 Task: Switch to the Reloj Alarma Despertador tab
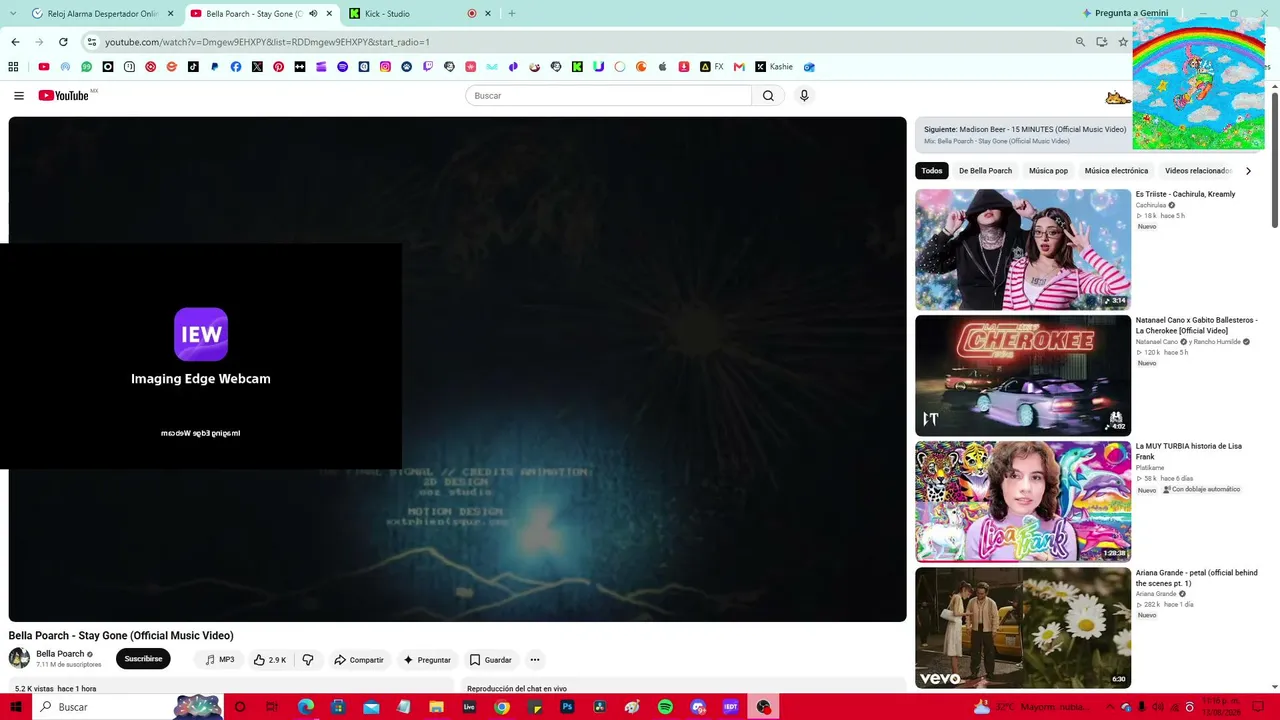[x=103, y=14]
